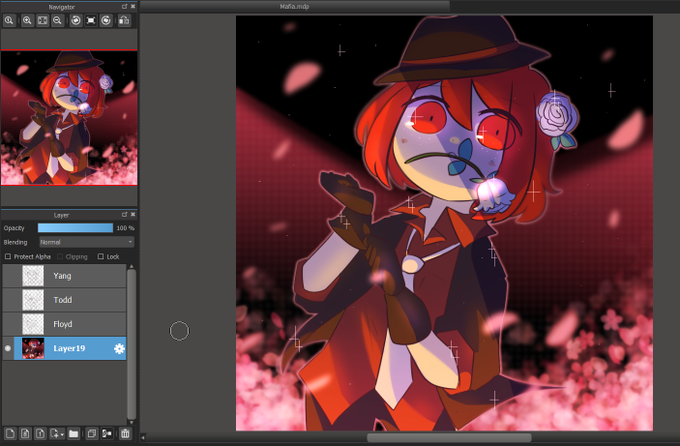Image resolution: width=680 pixels, height=446 pixels.
Task: Fit canvas to window in the Navigator
Action: coord(42,20)
